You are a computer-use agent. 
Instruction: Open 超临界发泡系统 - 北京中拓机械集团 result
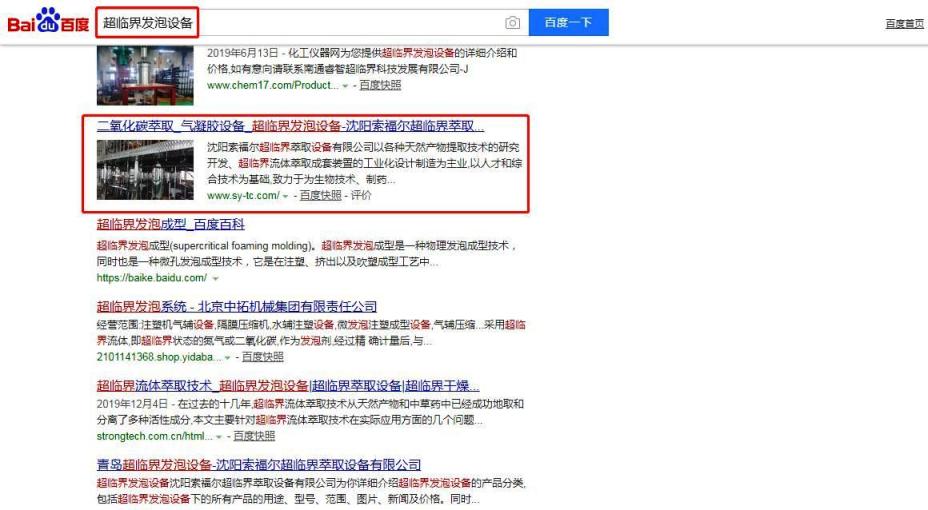[x=237, y=306]
